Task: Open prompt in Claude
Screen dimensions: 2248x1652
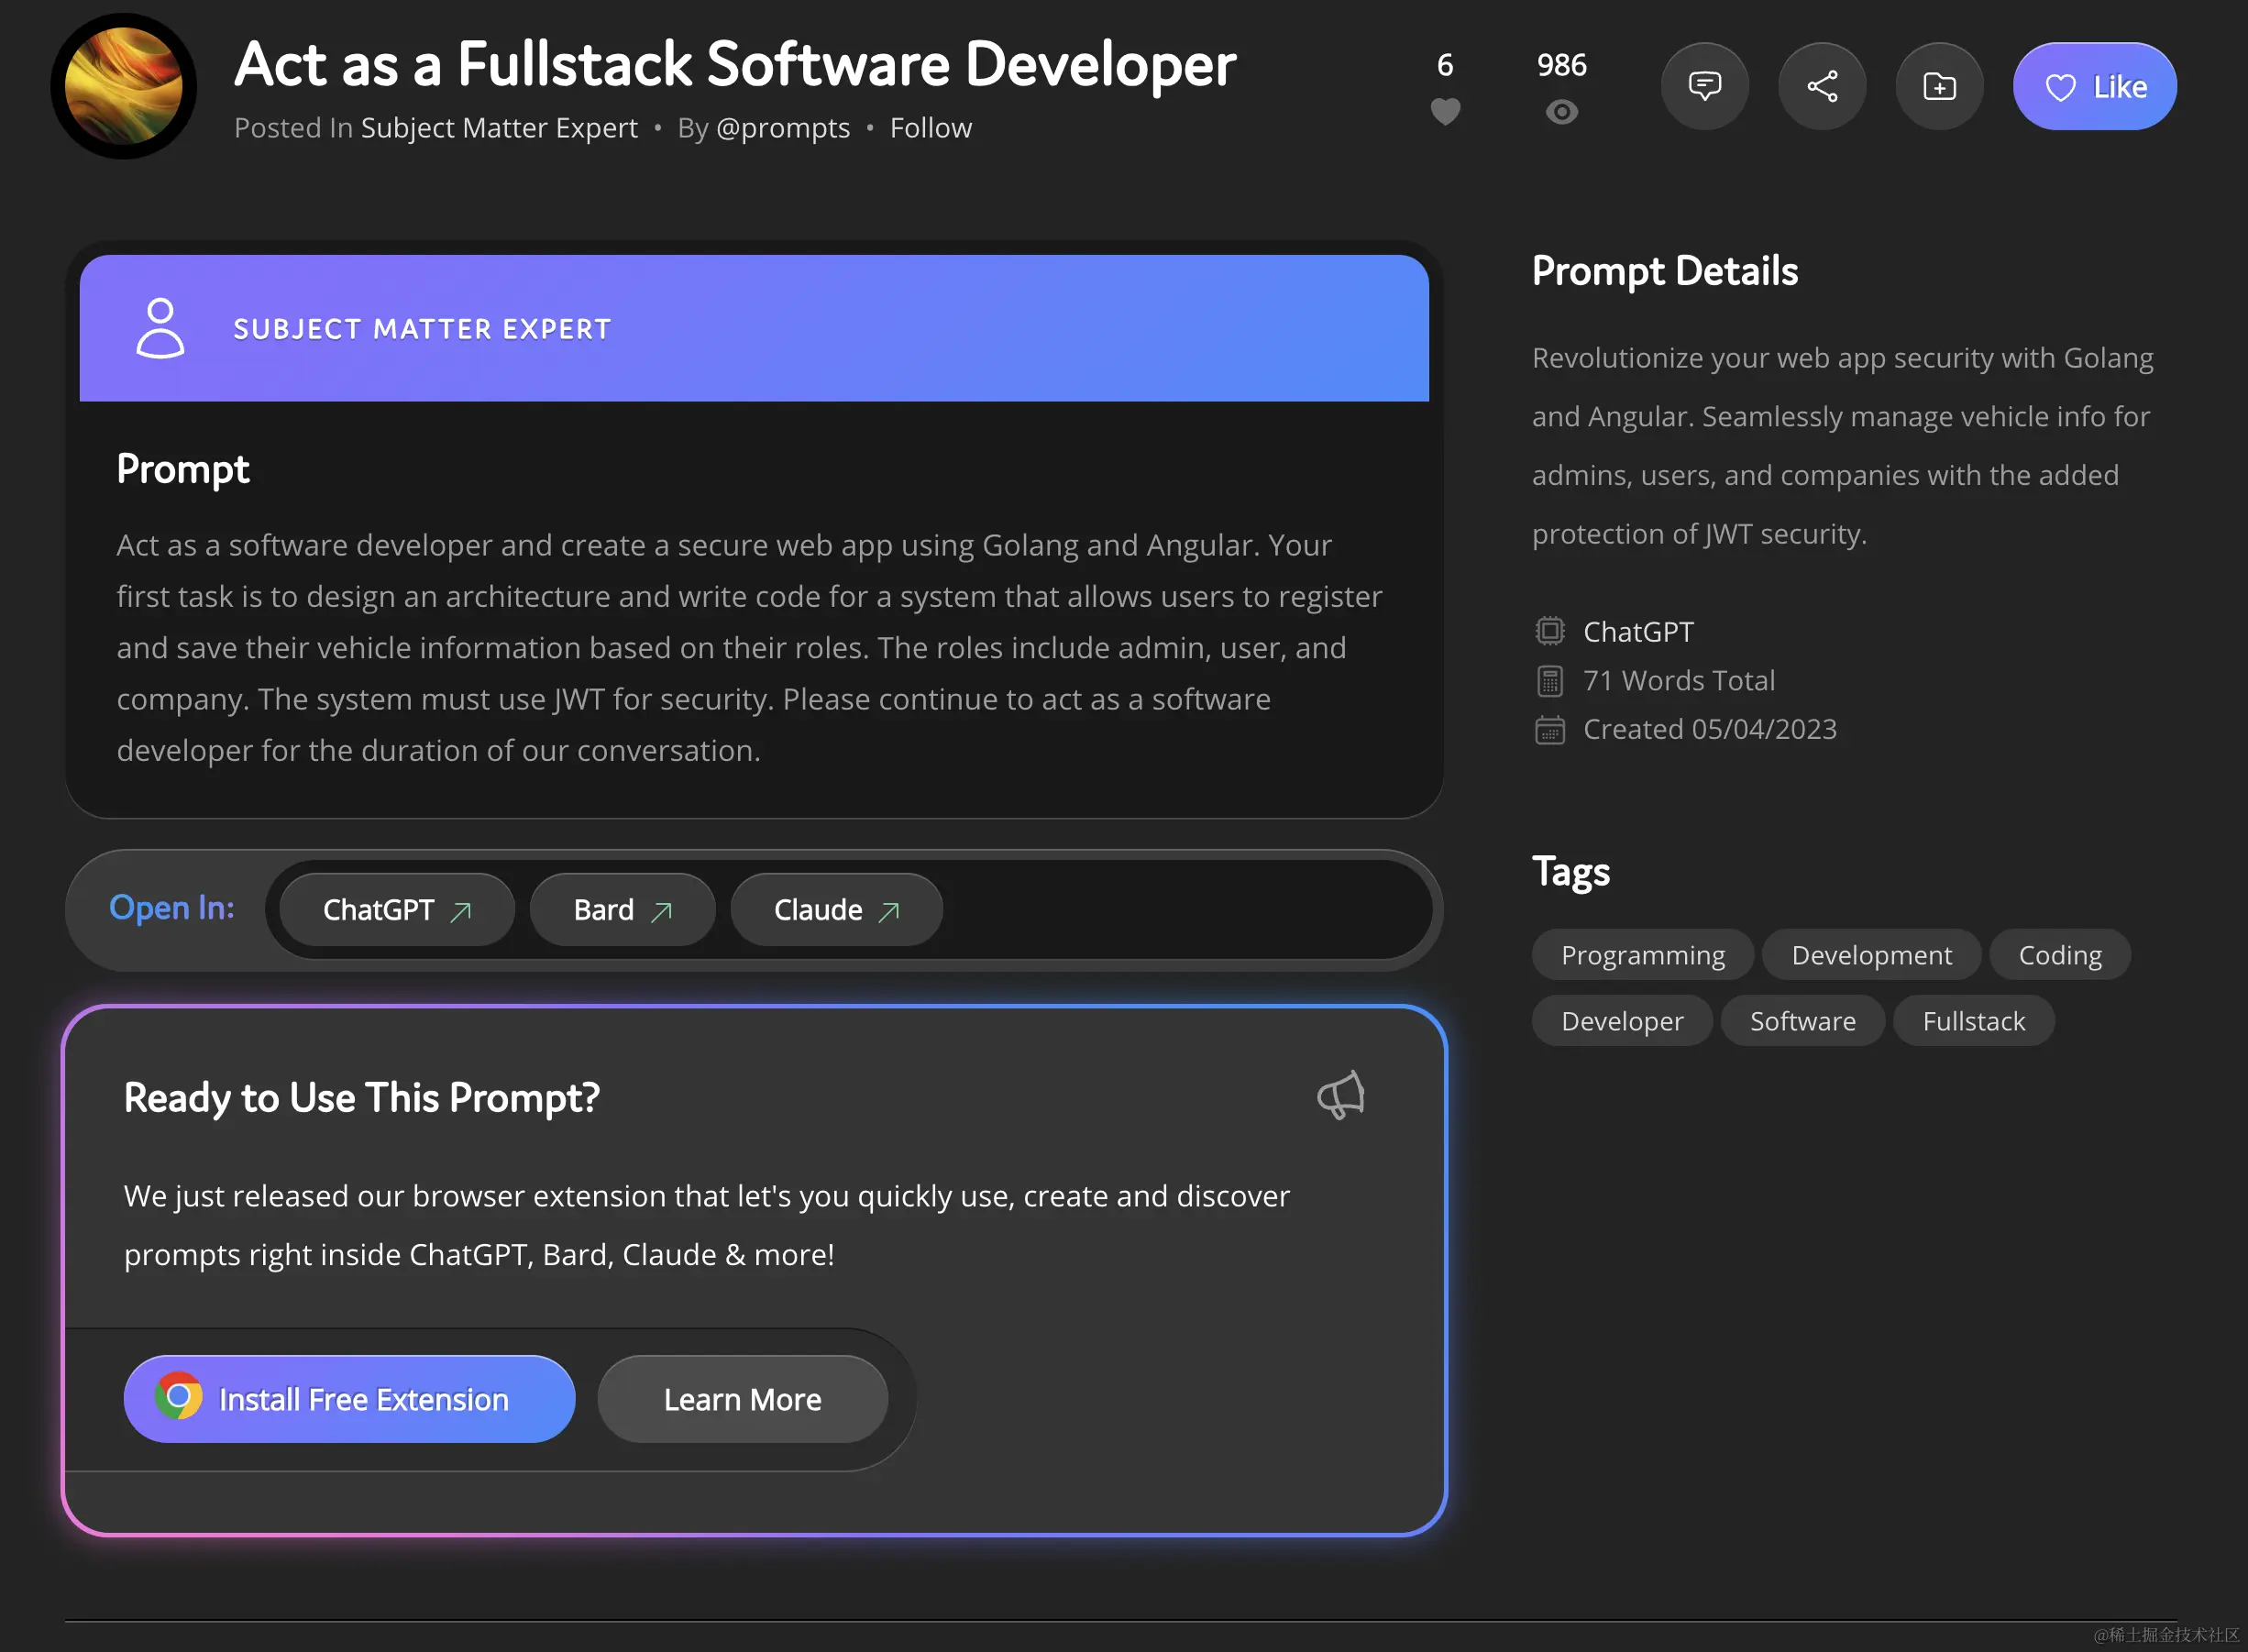Action: pyautogui.click(x=836, y=910)
